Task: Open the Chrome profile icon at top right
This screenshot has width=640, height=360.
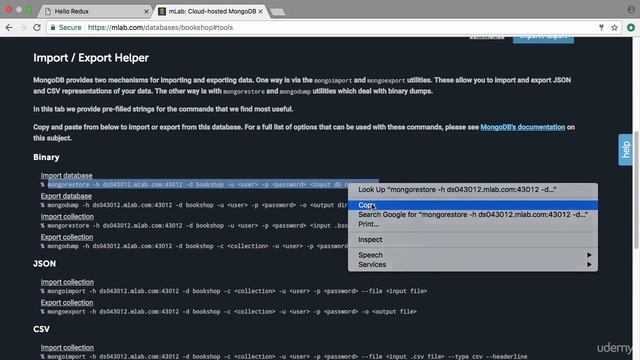Action: (x=631, y=9)
